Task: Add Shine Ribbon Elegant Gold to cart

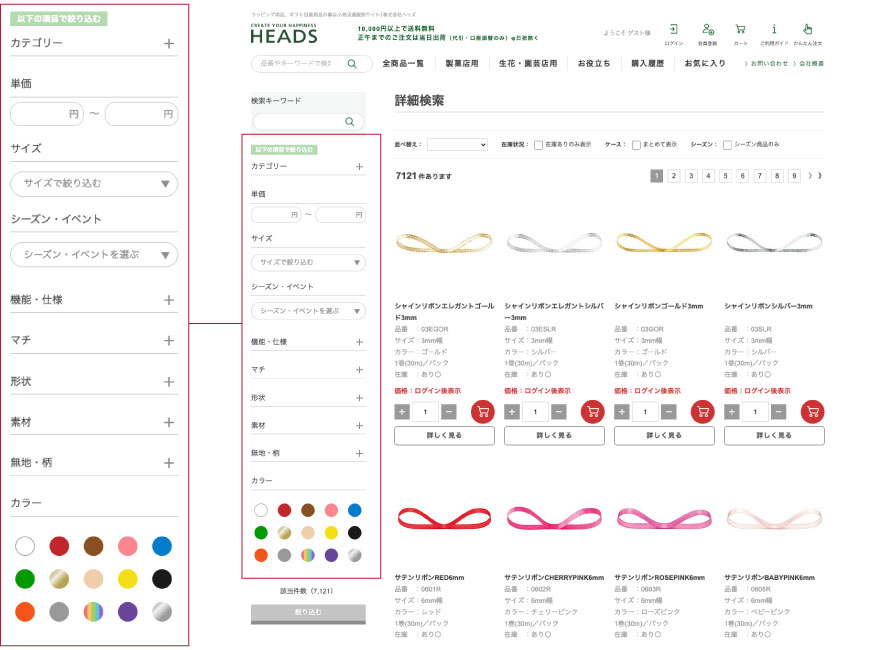Action: point(482,411)
